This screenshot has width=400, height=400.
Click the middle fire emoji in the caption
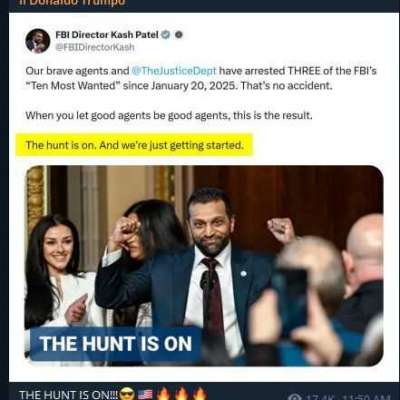click(x=181, y=394)
